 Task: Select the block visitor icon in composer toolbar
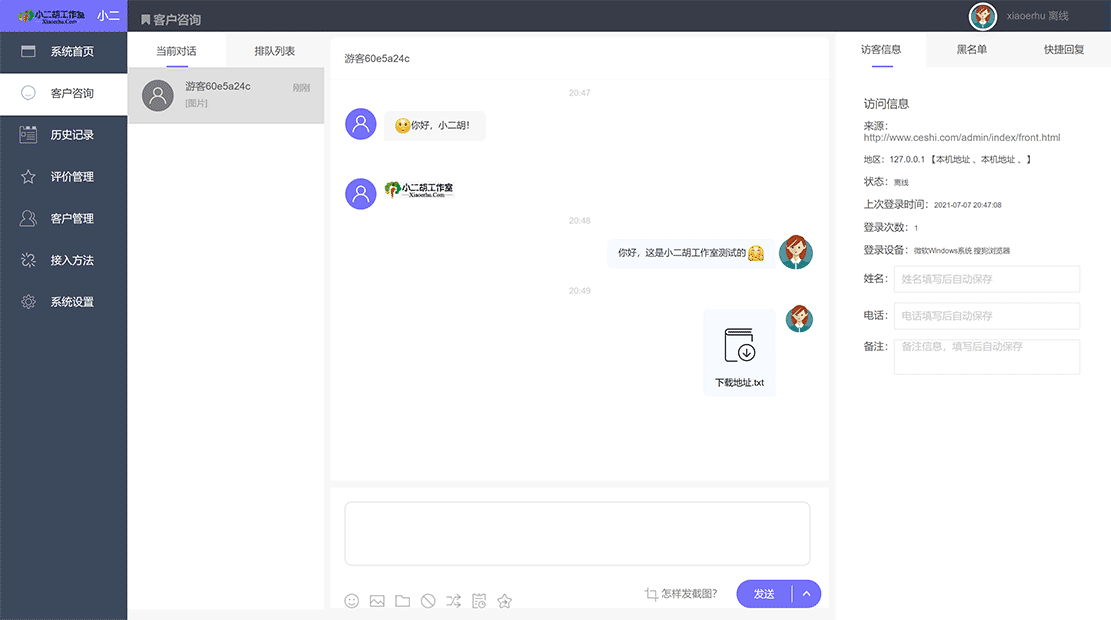pos(428,600)
